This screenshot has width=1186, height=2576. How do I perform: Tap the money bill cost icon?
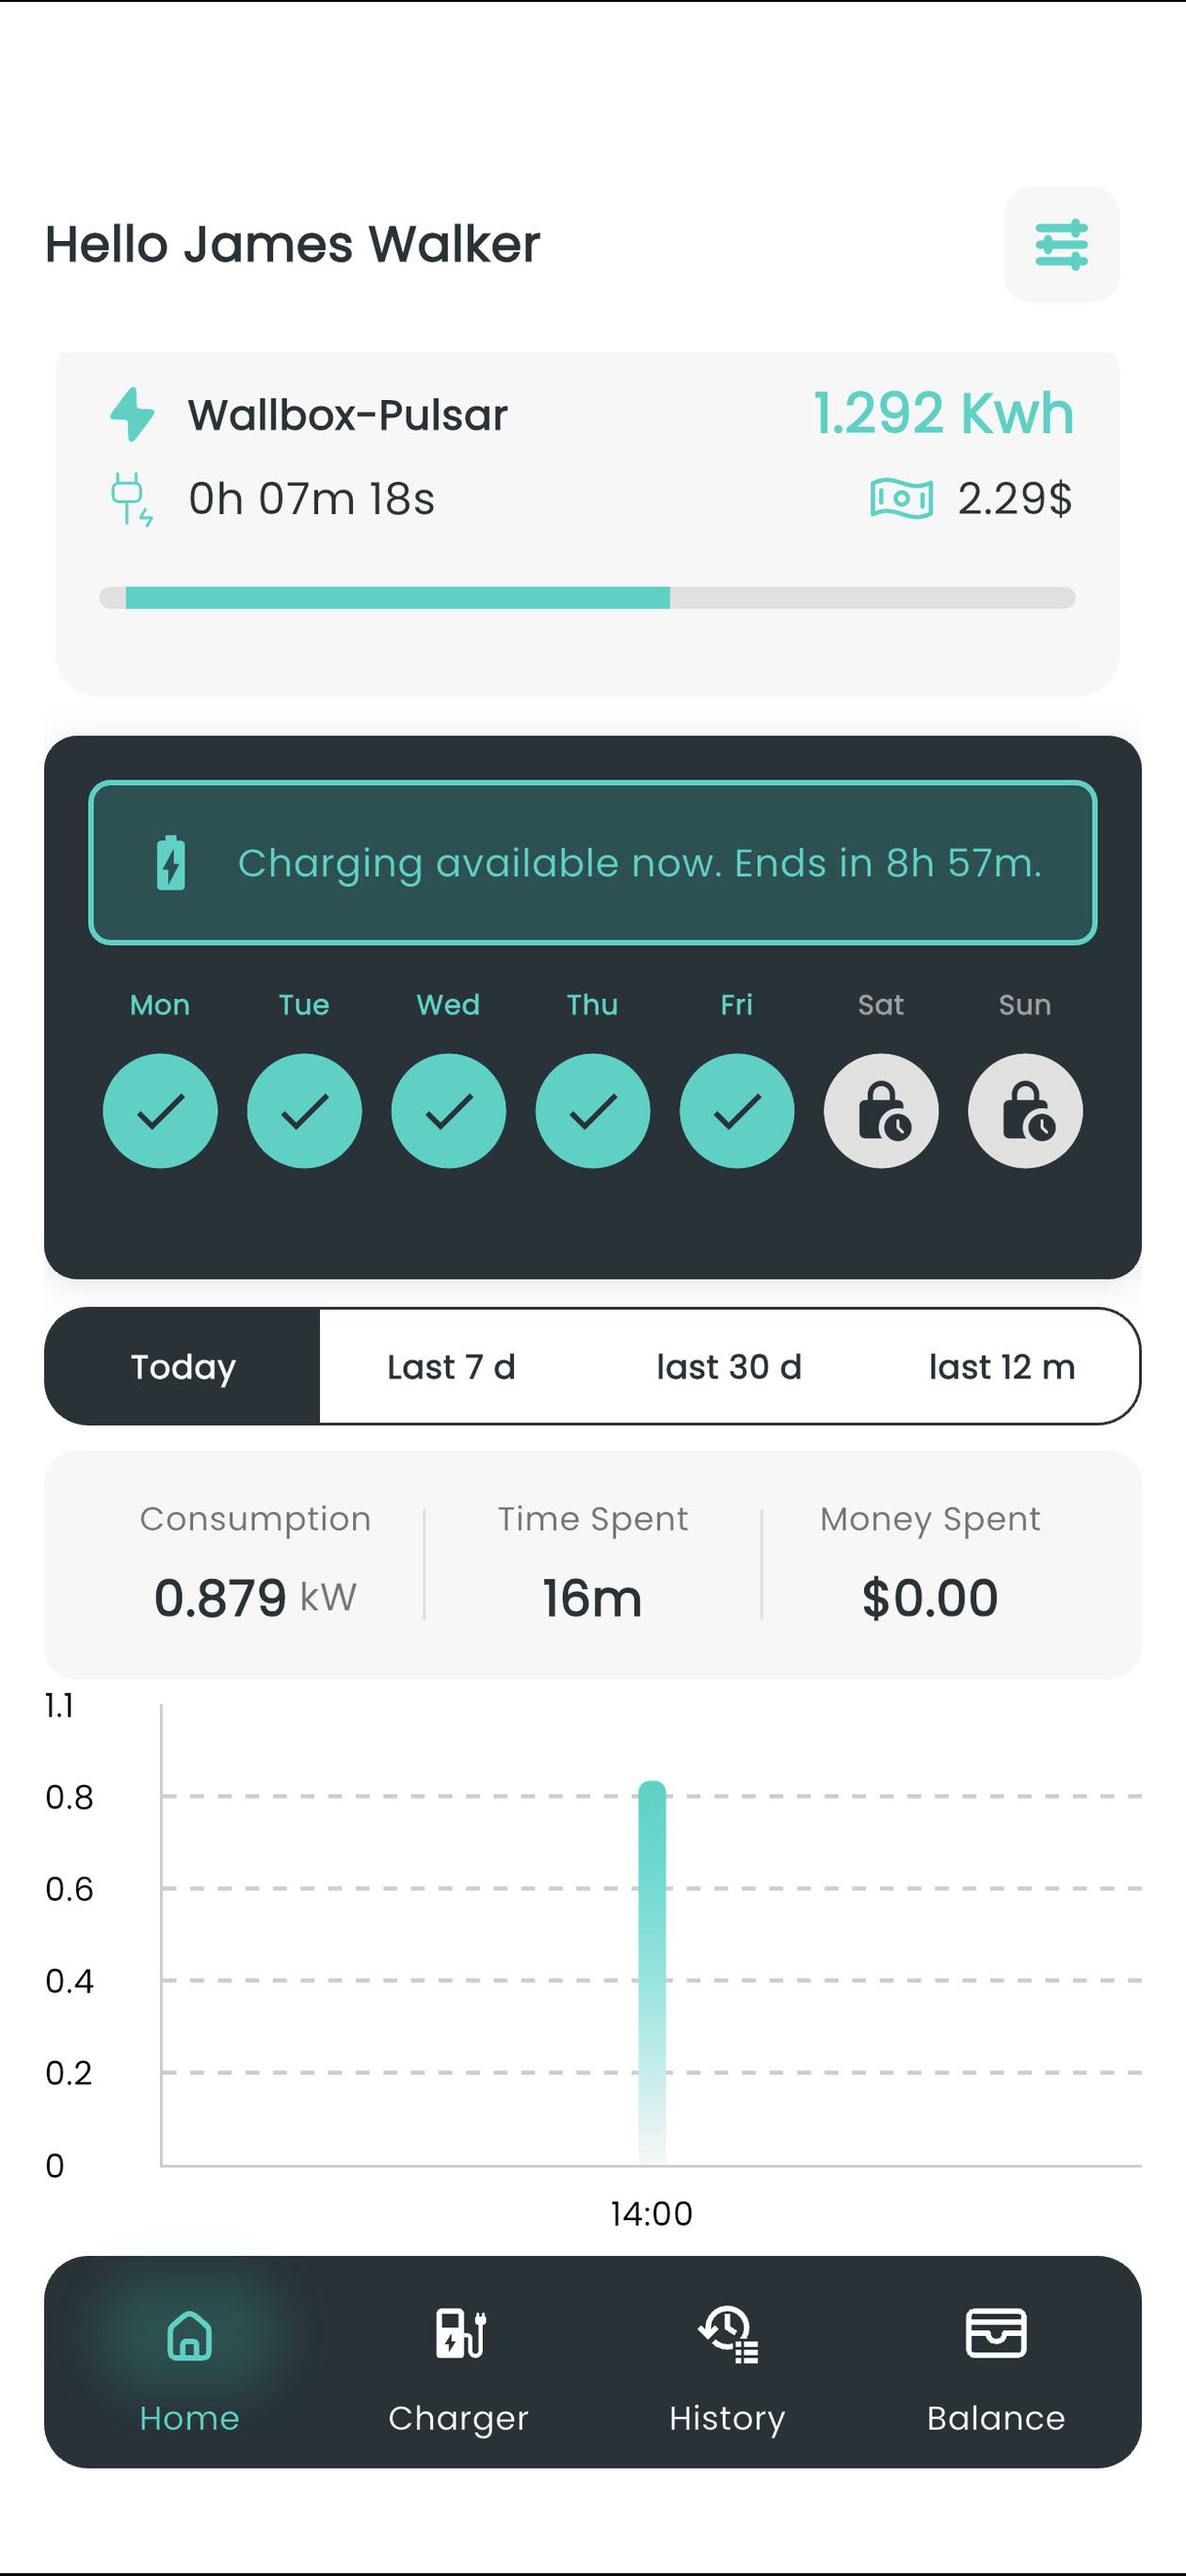click(901, 498)
